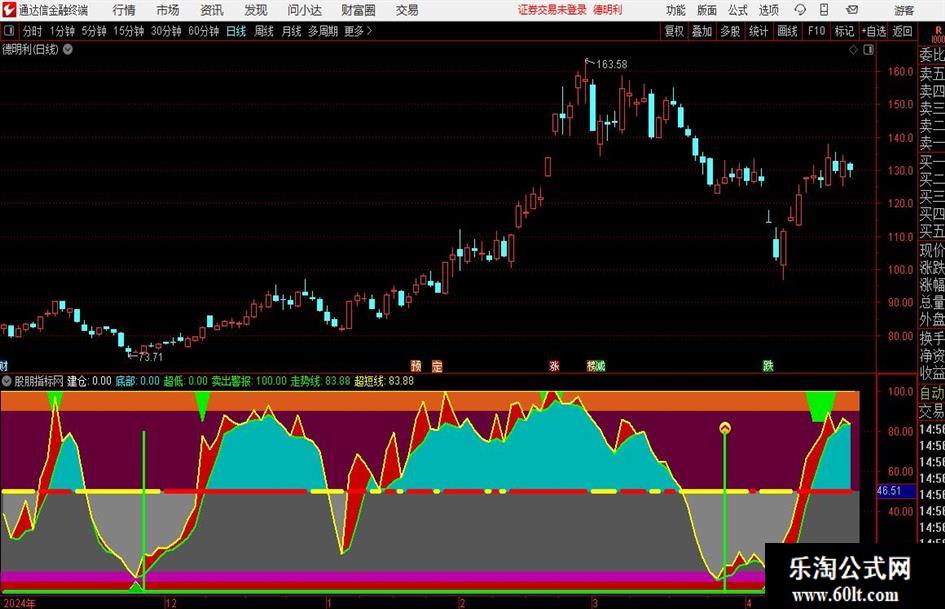Click the 自动 label in the right sidebar
This screenshot has height=609, width=945.
click(x=932, y=393)
